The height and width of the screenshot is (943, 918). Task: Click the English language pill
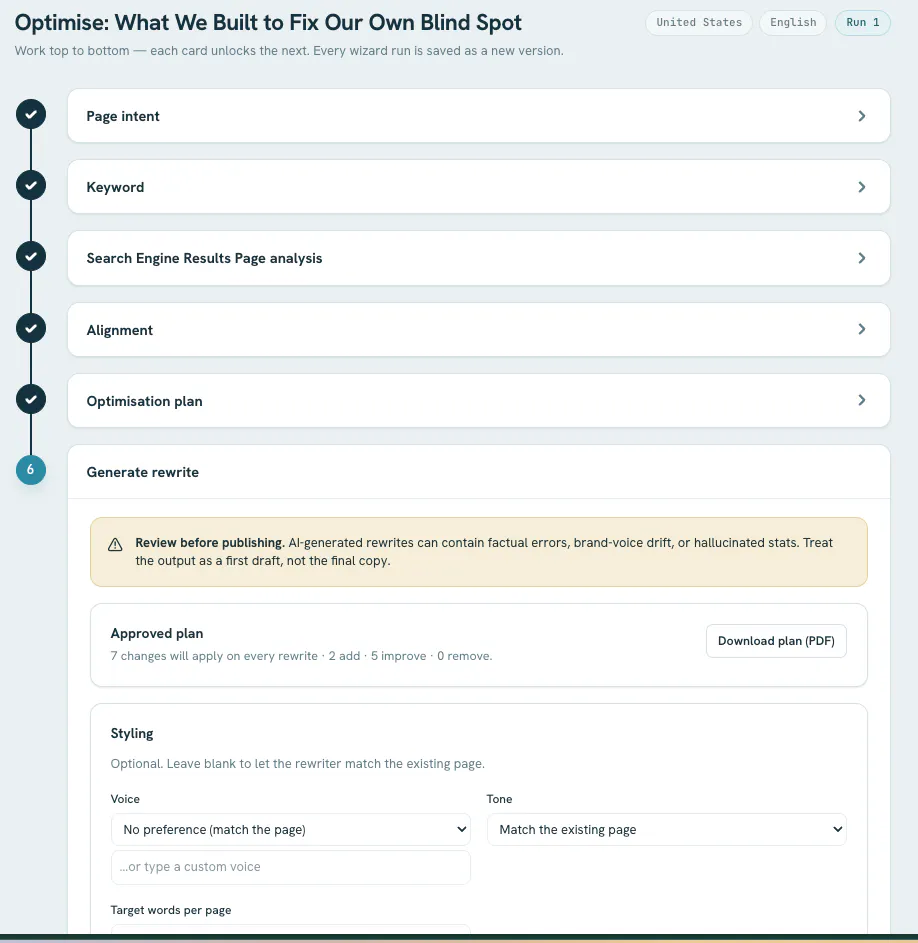[x=793, y=23]
